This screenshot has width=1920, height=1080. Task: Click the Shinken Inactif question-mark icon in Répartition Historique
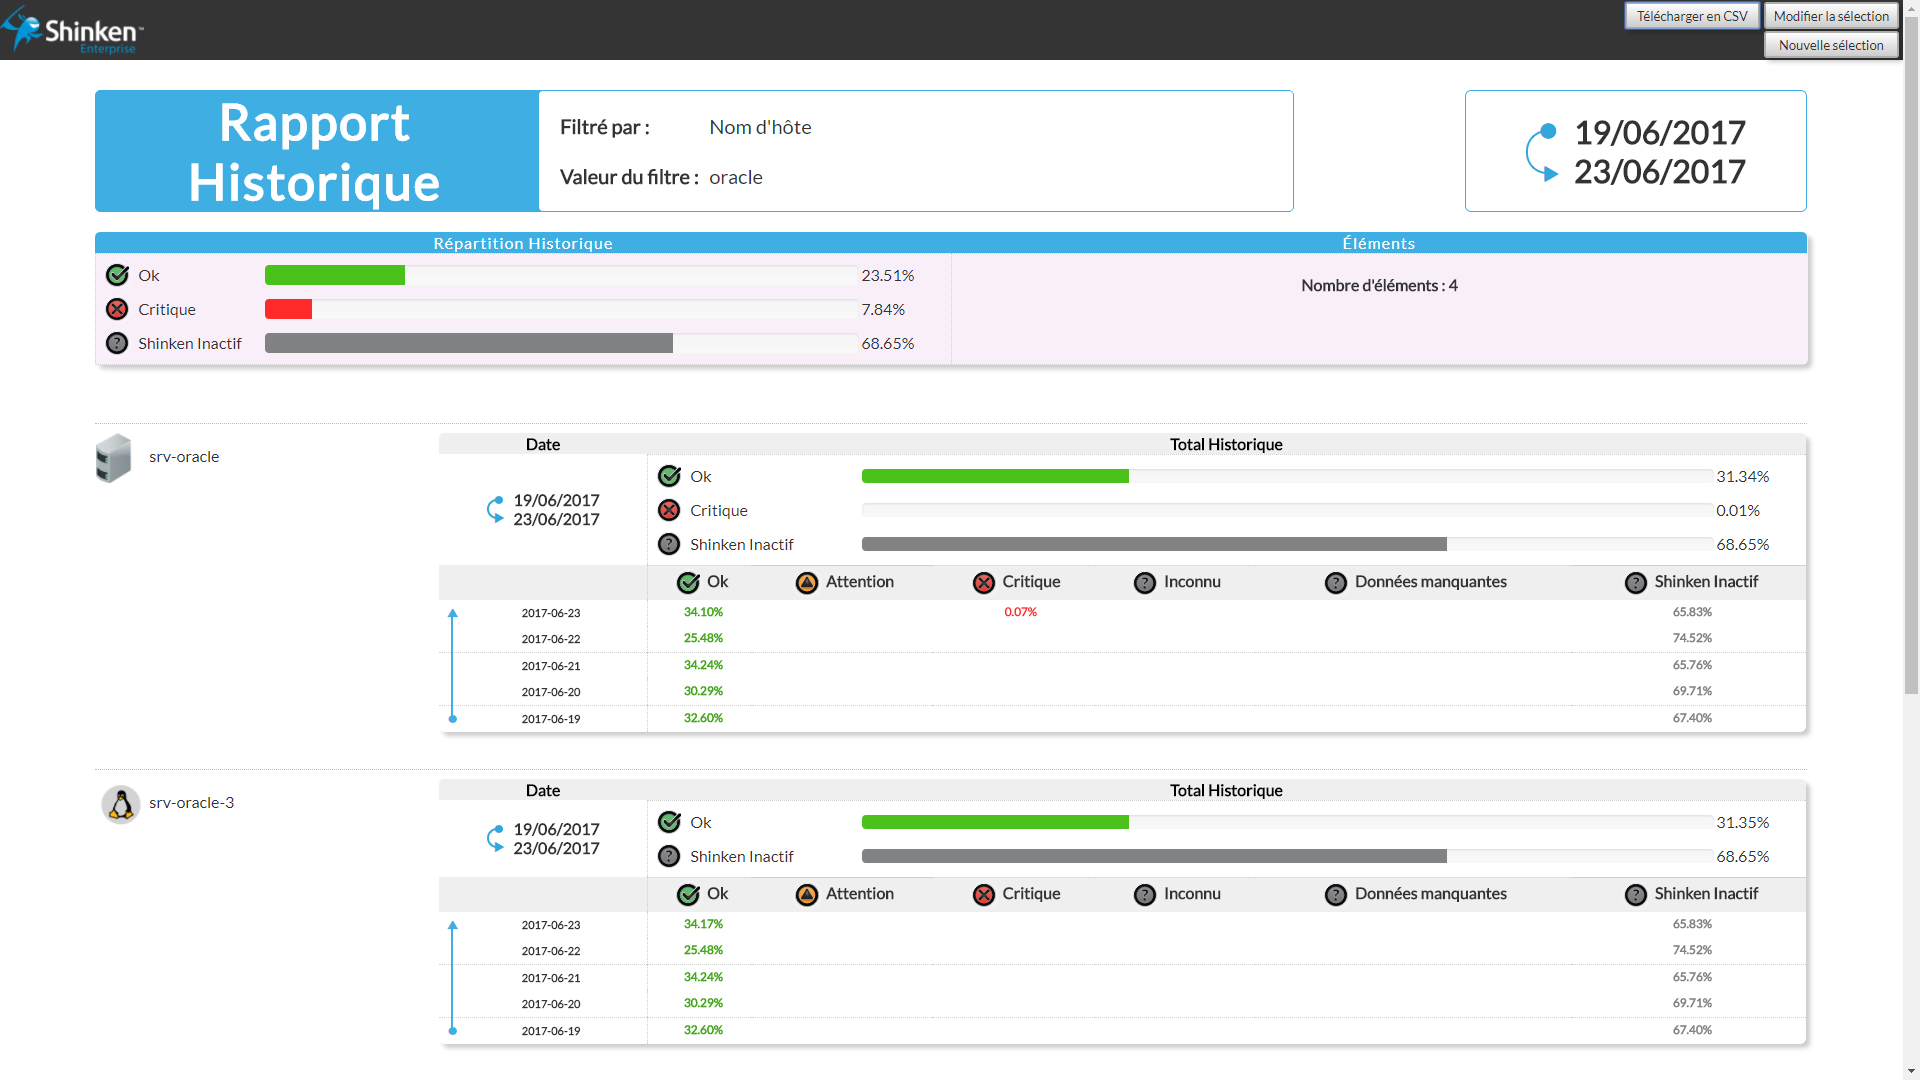(x=117, y=343)
